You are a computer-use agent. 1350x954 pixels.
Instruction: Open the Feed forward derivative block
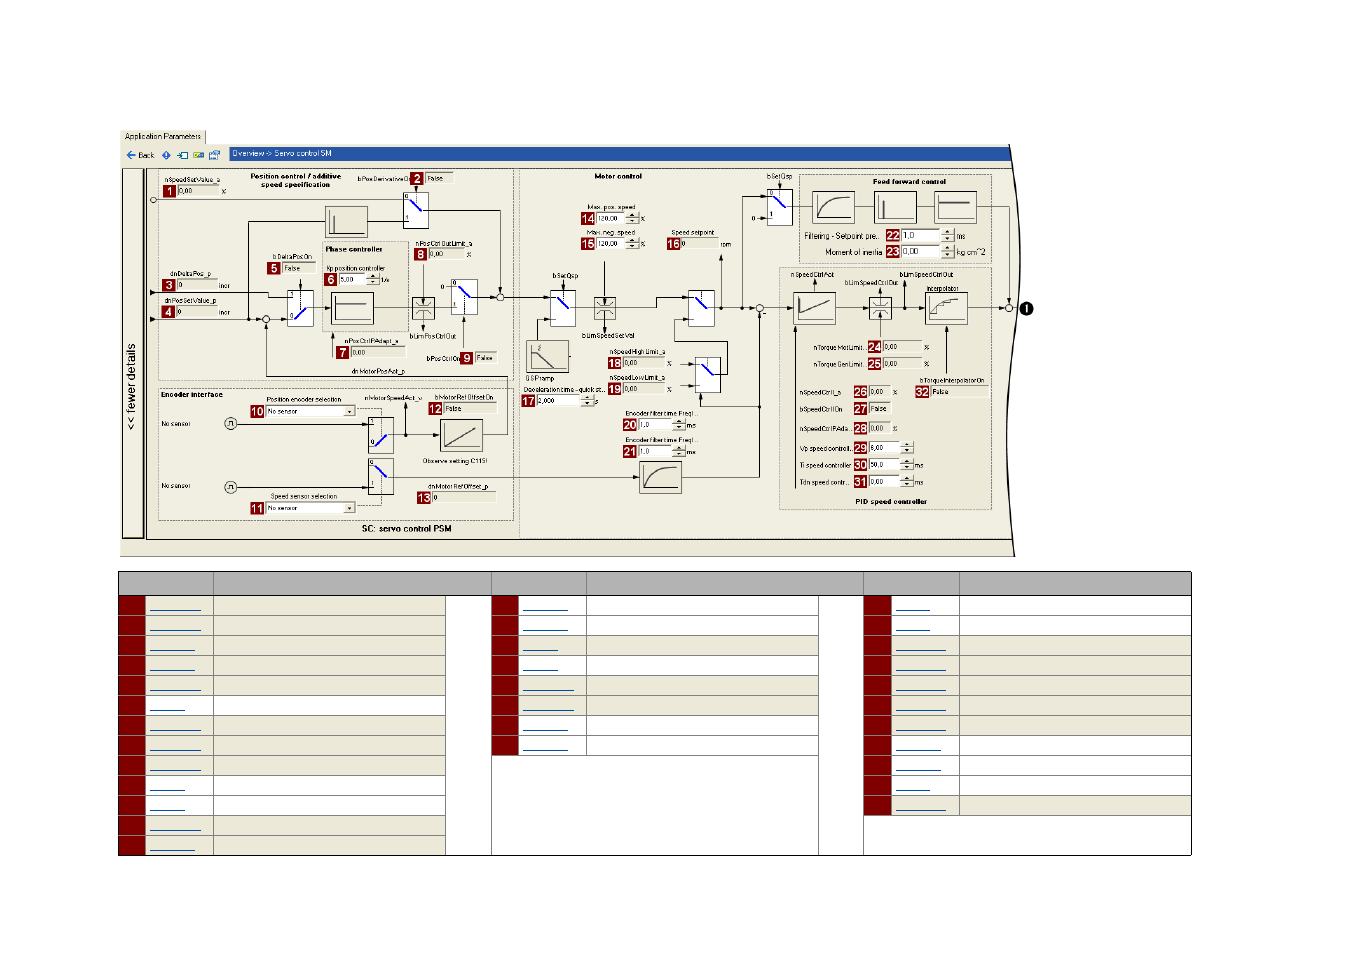click(895, 207)
